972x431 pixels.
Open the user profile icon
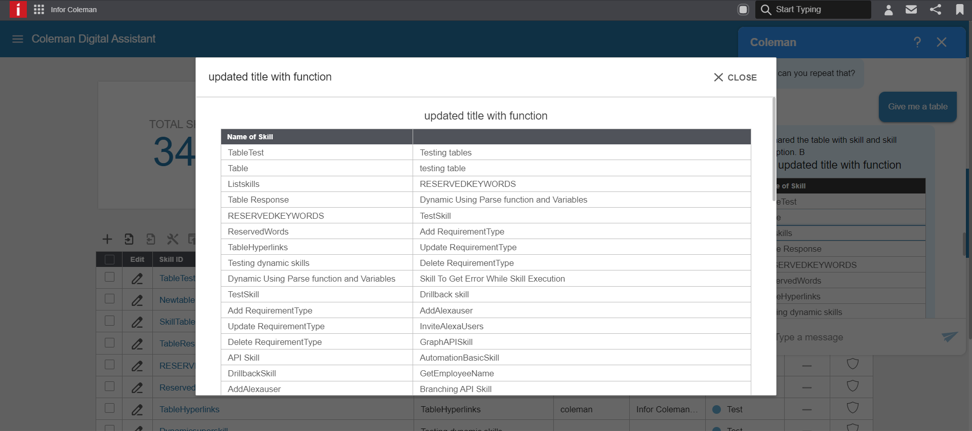[888, 10]
